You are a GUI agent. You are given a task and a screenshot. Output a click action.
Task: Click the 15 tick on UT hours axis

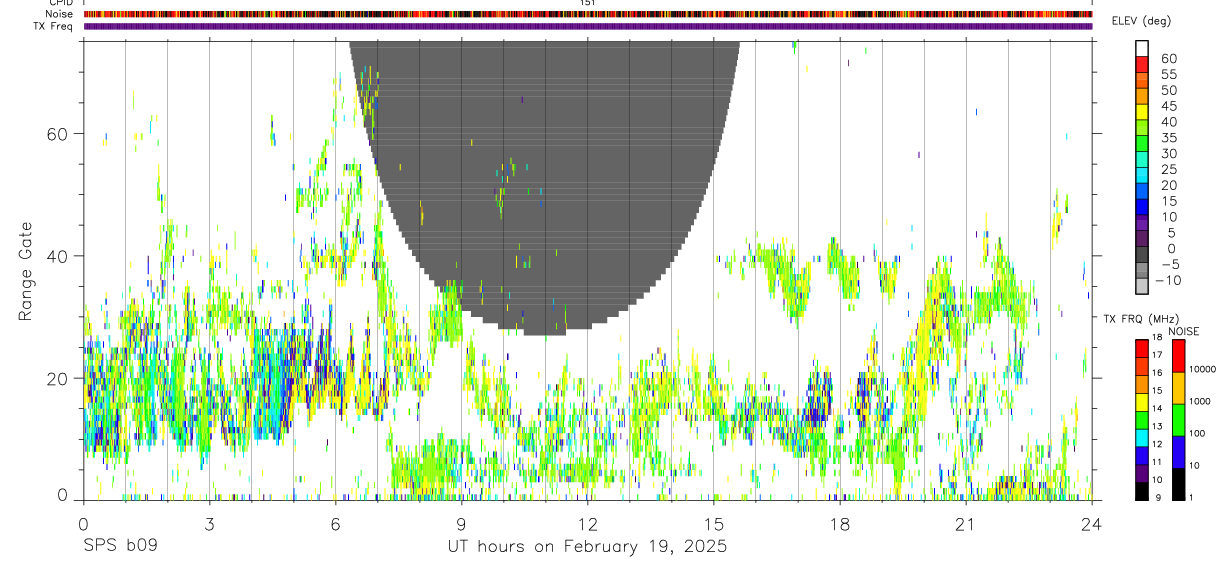coord(713,524)
